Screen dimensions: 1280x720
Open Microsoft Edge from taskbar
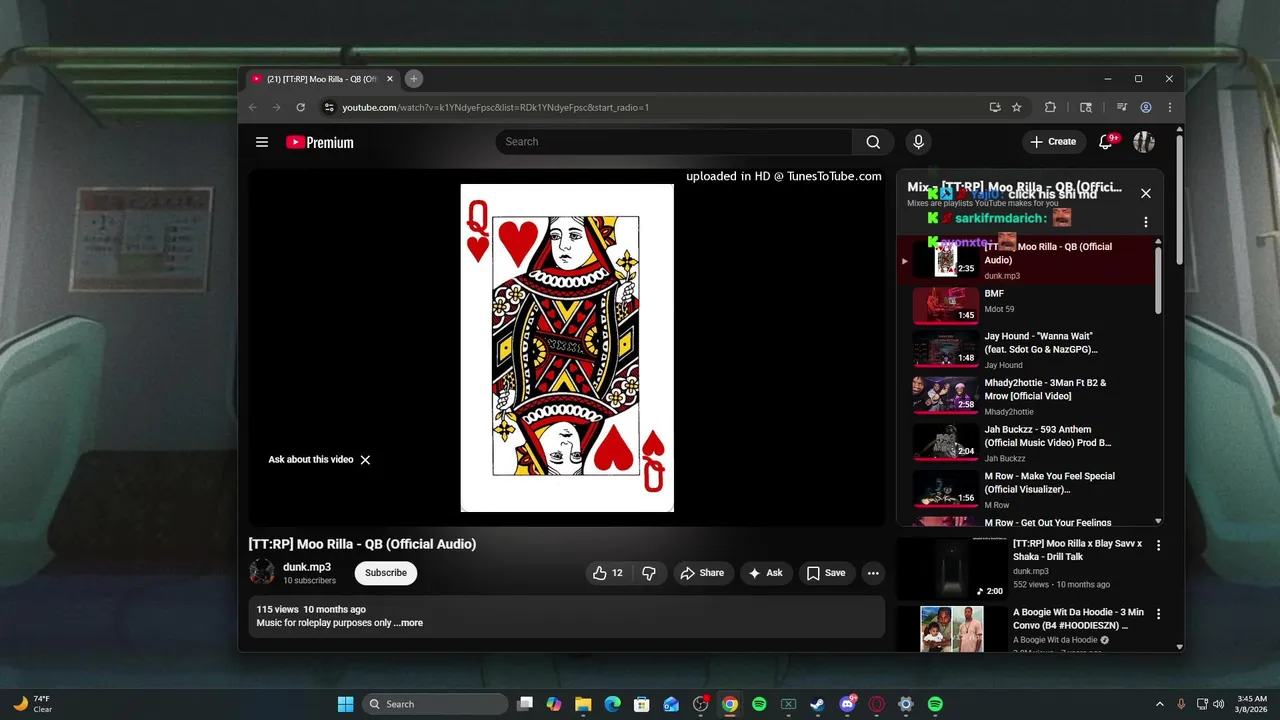(612, 704)
